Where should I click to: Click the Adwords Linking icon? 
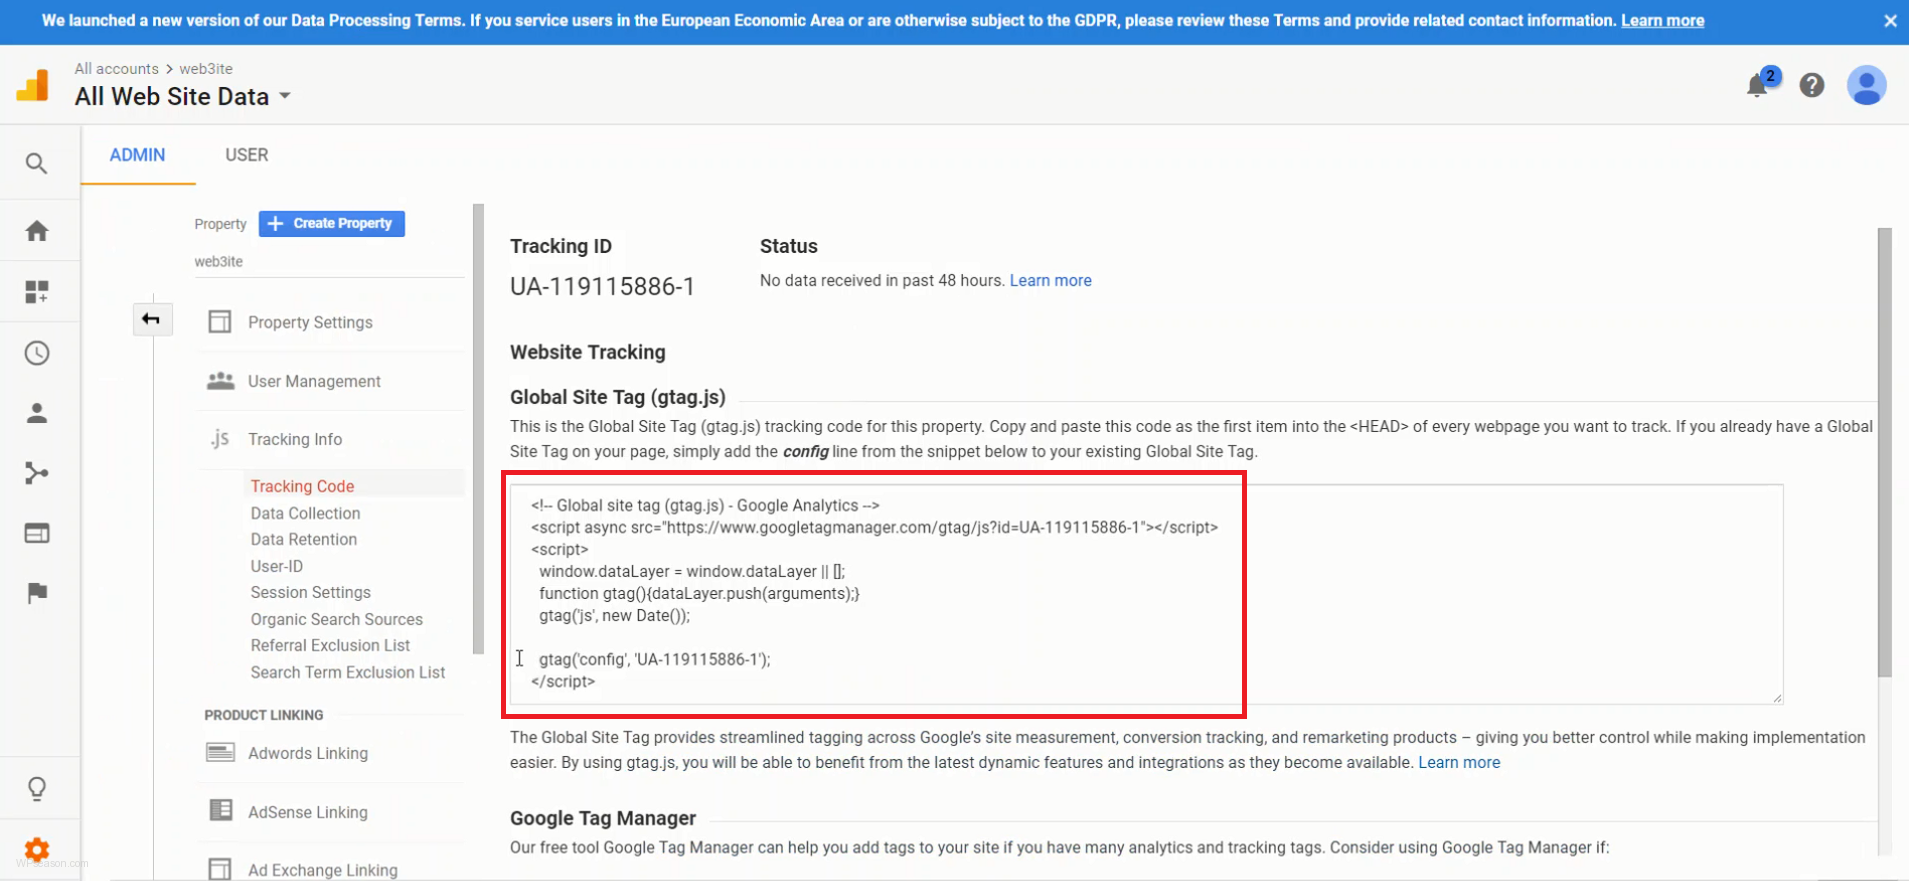point(220,752)
